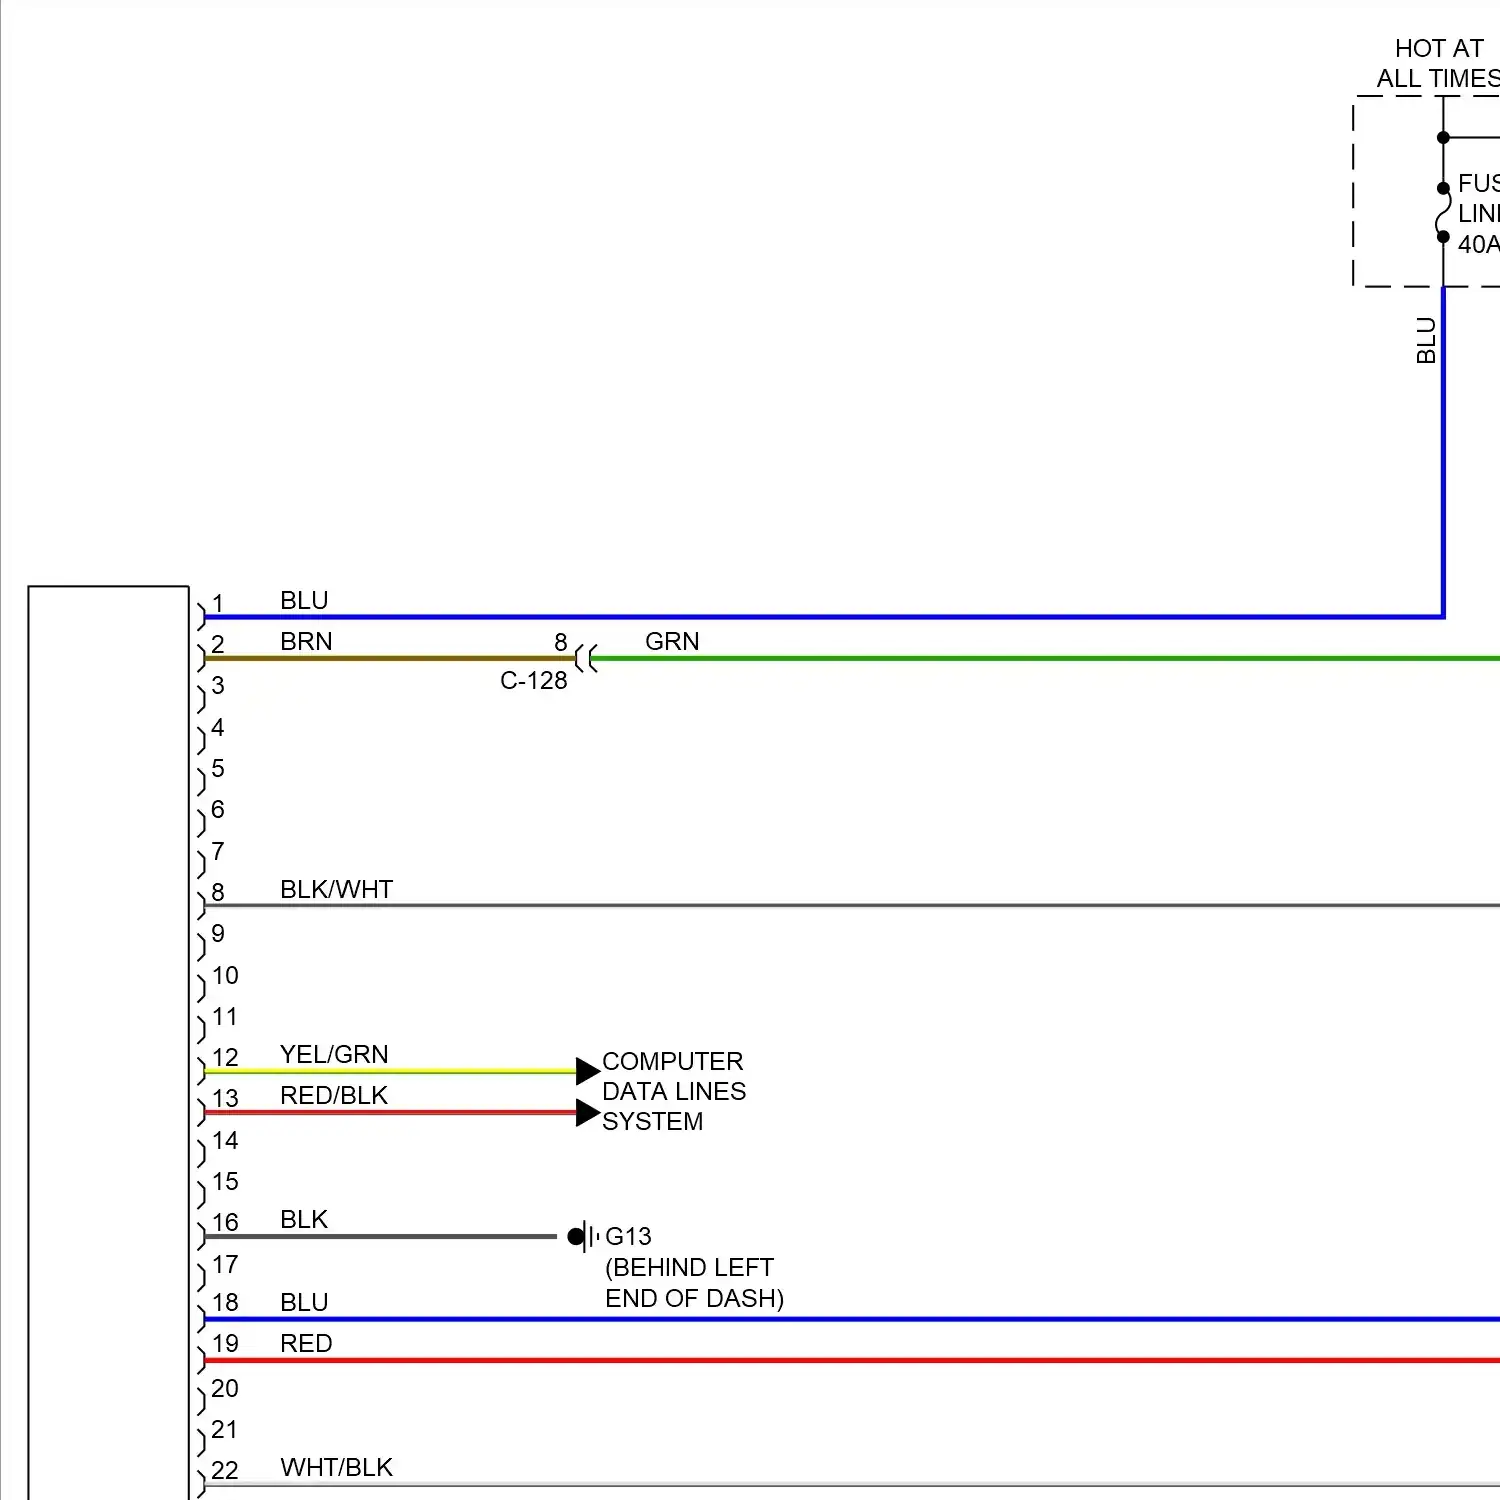Click pin number 10
The height and width of the screenshot is (1500, 1500).
pos(225,975)
